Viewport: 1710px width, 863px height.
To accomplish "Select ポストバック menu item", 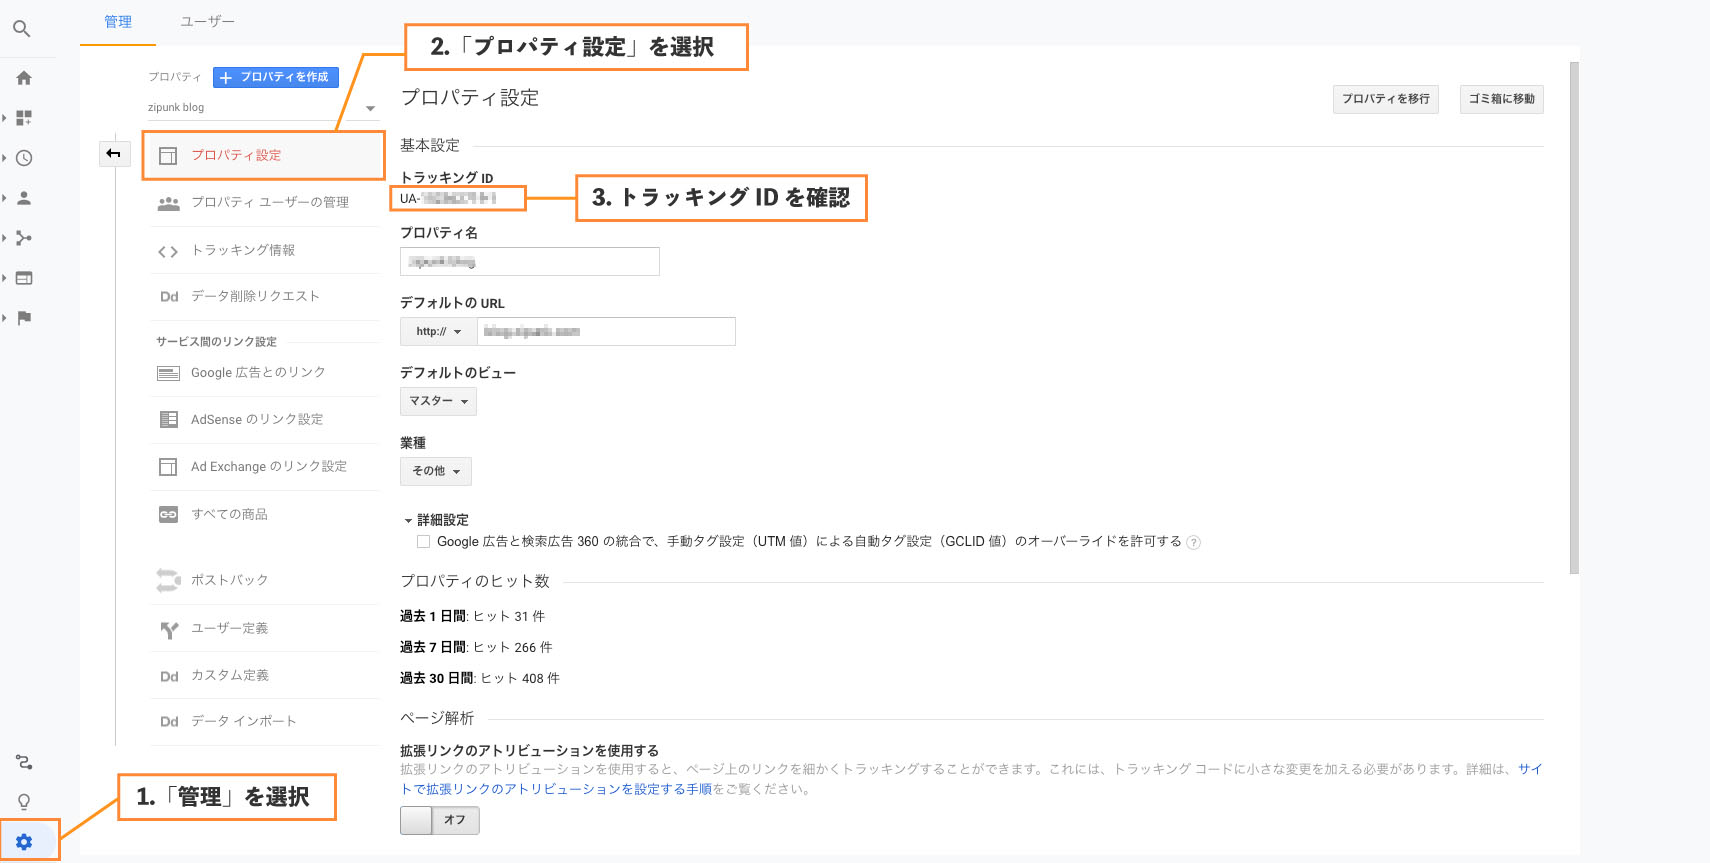I will [x=264, y=580].
